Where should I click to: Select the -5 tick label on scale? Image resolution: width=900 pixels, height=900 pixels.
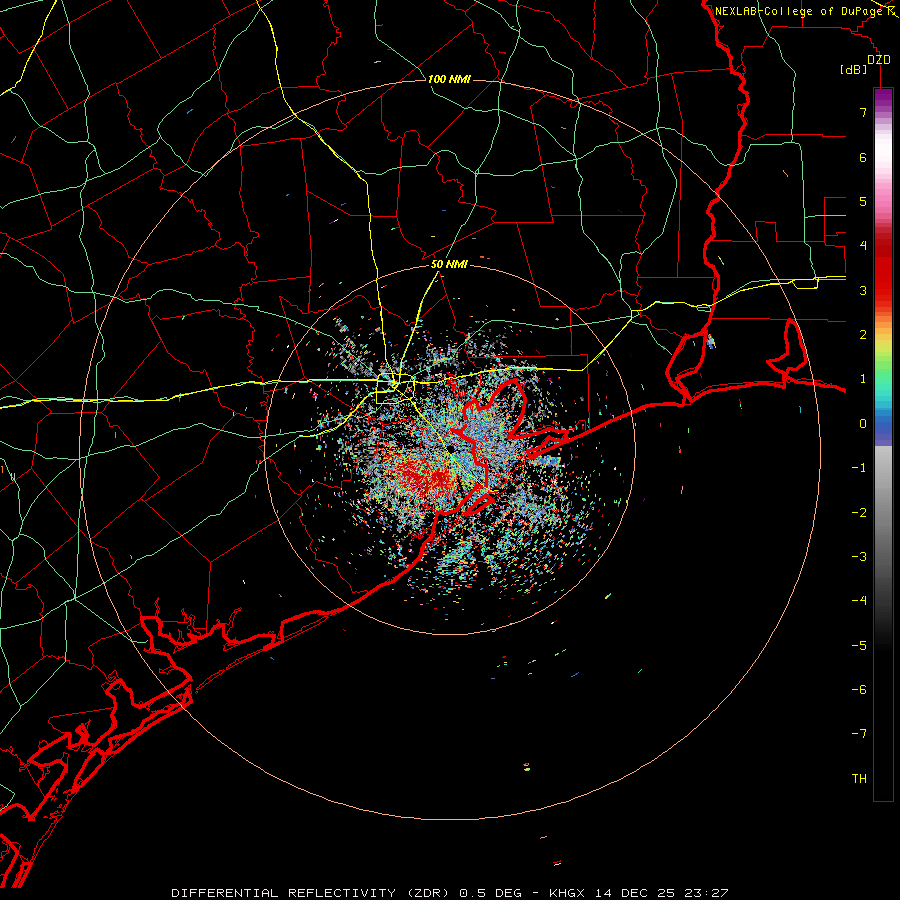coord(859,646)
